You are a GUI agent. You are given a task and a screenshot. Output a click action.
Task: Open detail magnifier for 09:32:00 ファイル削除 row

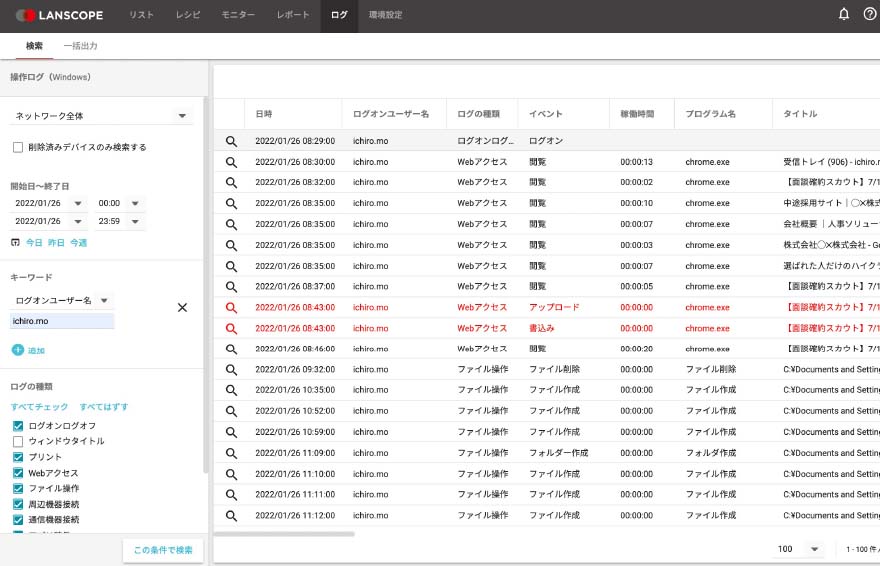pos(231,370)
